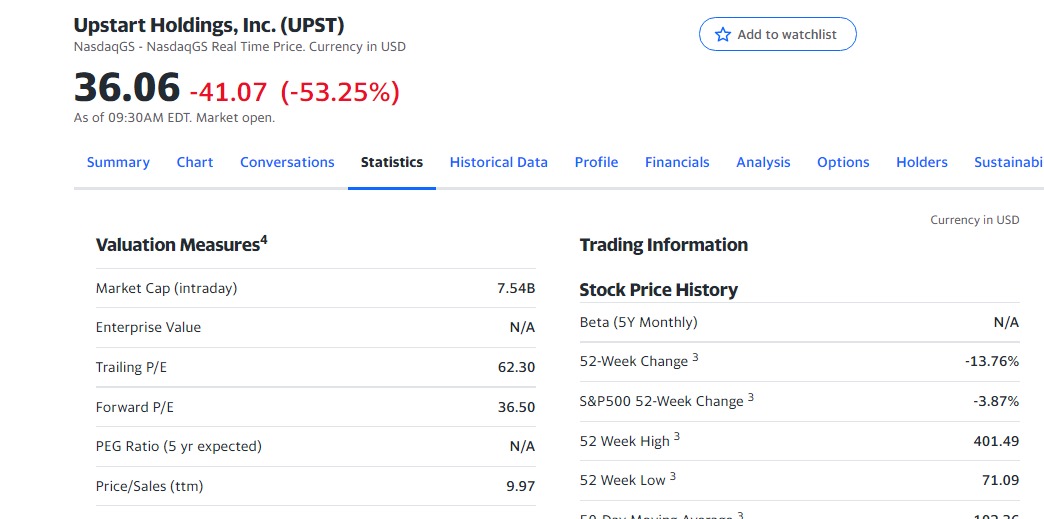Open the Profile tab
This screenshot has width=1044, height=519.
tap(597, 162)
